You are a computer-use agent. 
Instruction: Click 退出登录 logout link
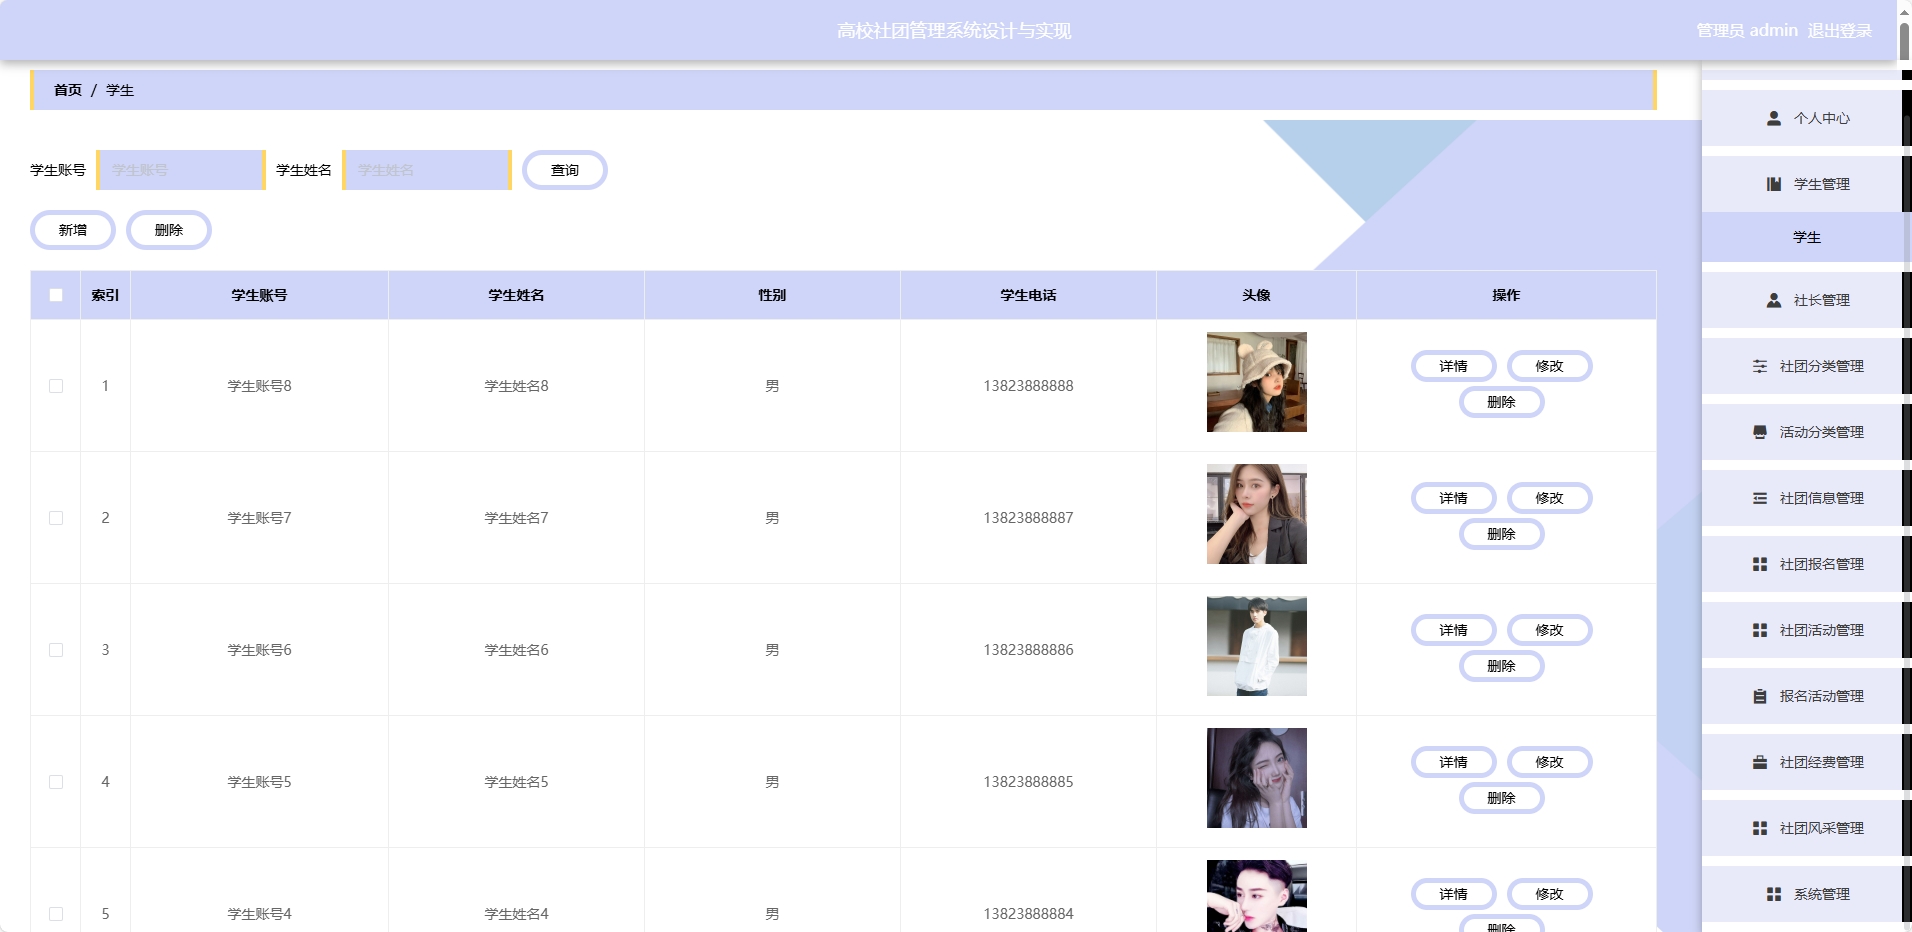coord(1839,31)
